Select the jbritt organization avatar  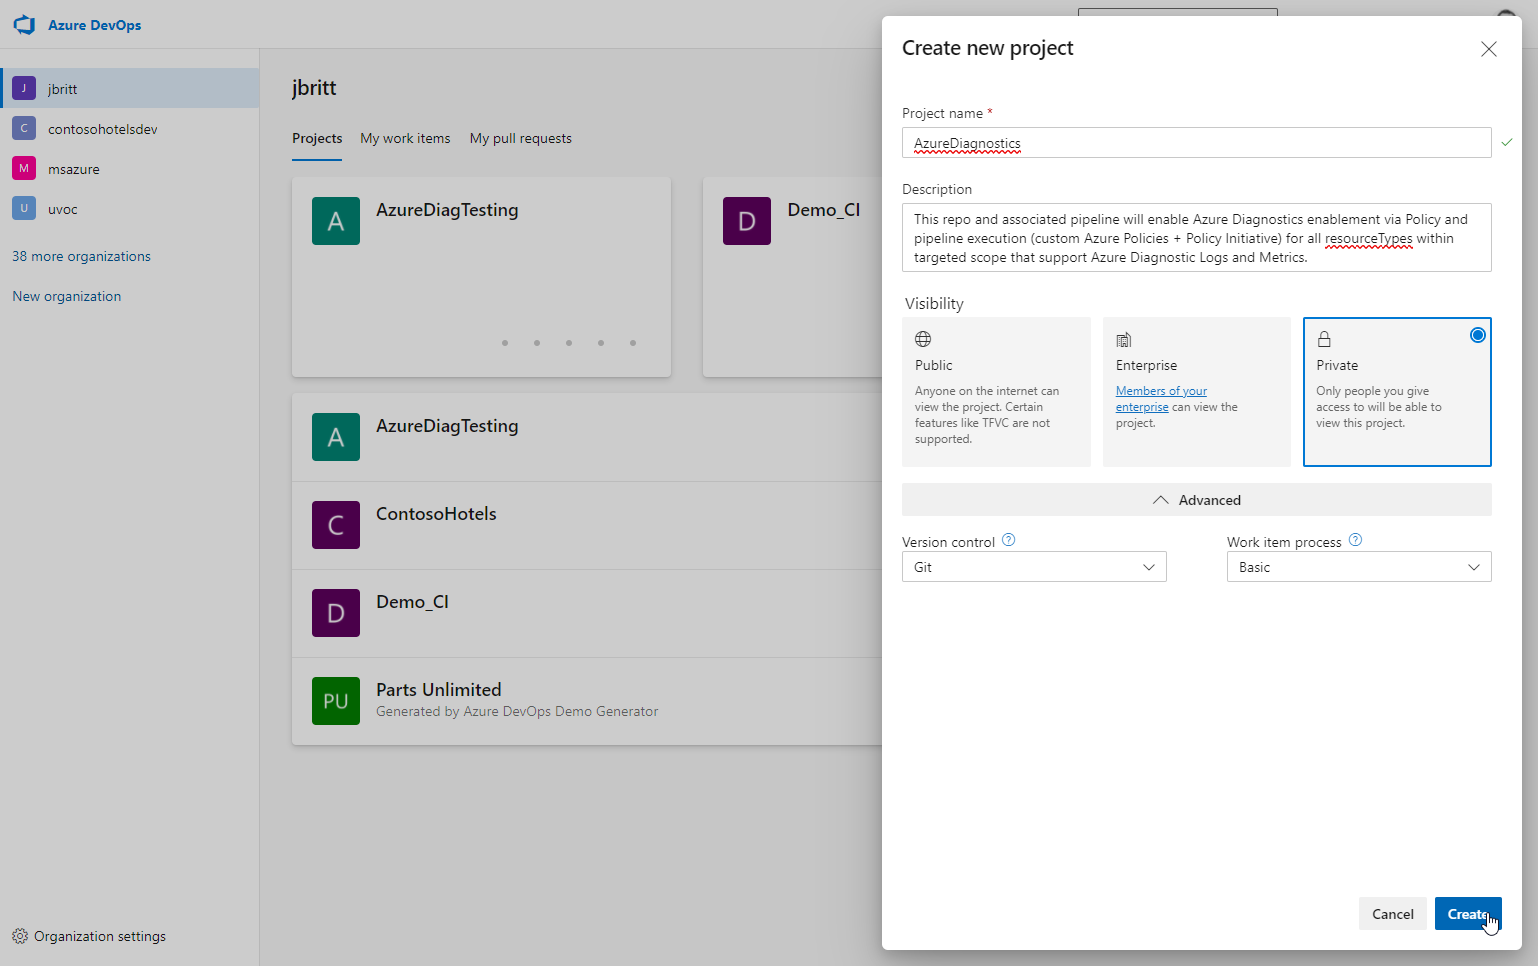click(x=24, y=88)
